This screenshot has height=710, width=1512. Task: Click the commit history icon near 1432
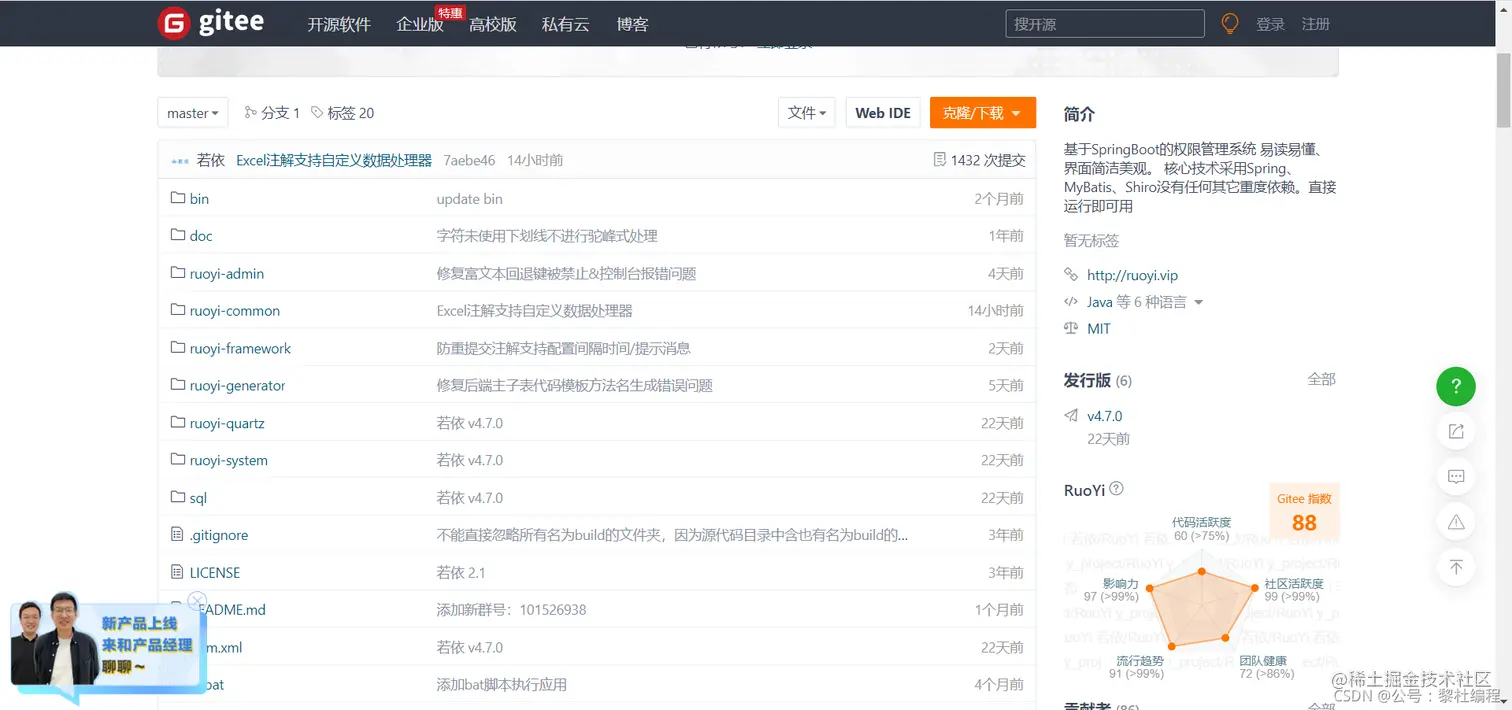tap(939, 160)
